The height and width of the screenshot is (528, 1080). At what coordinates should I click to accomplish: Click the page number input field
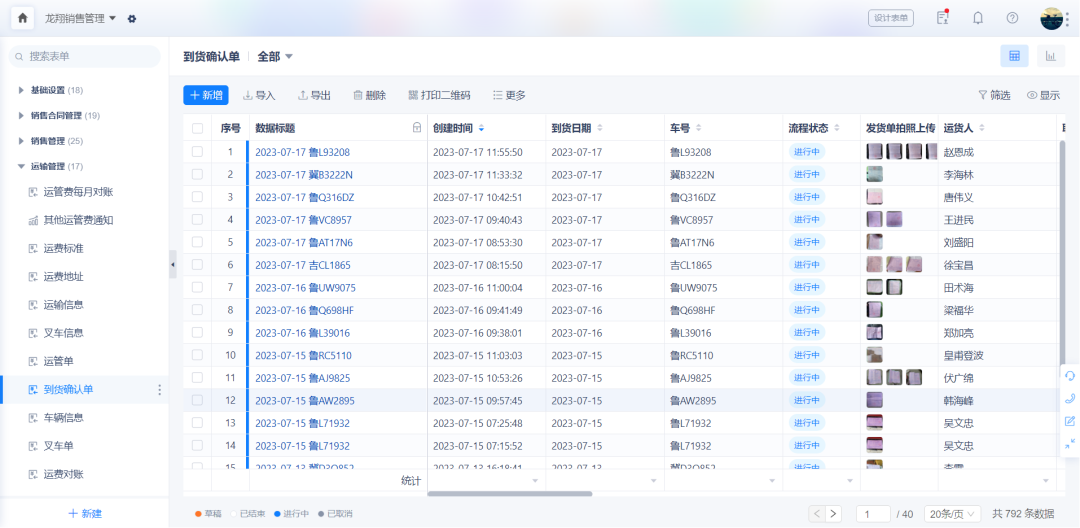click(x=873, y=514)
